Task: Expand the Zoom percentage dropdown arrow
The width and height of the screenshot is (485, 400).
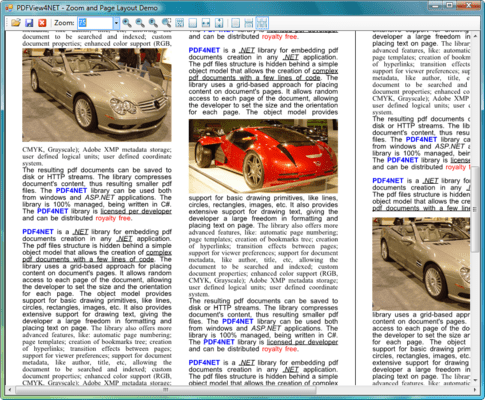Action: [116, 23]
